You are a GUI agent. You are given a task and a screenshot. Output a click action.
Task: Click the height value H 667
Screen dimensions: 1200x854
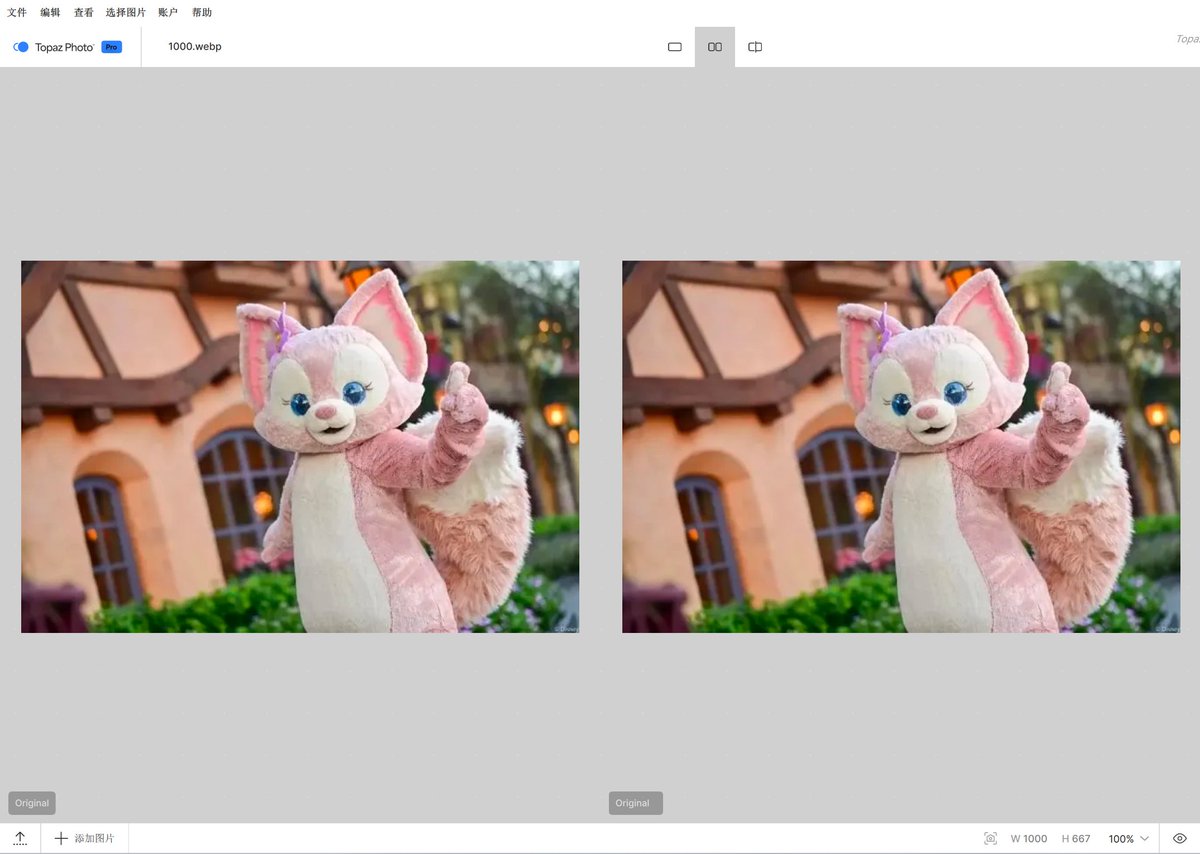pyautogui.click(x=1076, y=838)
